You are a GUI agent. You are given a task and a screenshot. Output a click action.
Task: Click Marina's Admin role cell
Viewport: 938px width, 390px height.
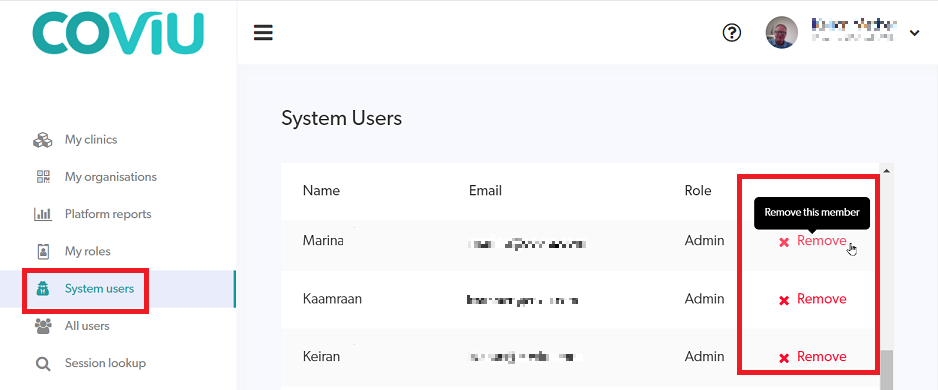pos(704,241)
